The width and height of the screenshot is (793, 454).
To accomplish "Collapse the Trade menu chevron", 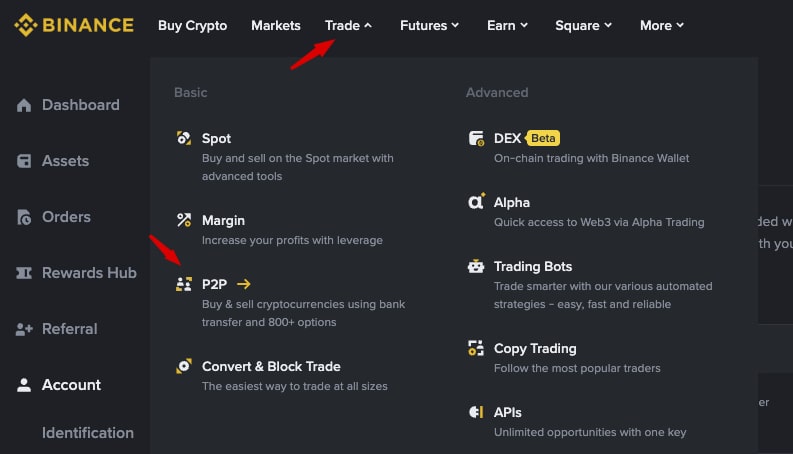I will click(x=368, y=25).
